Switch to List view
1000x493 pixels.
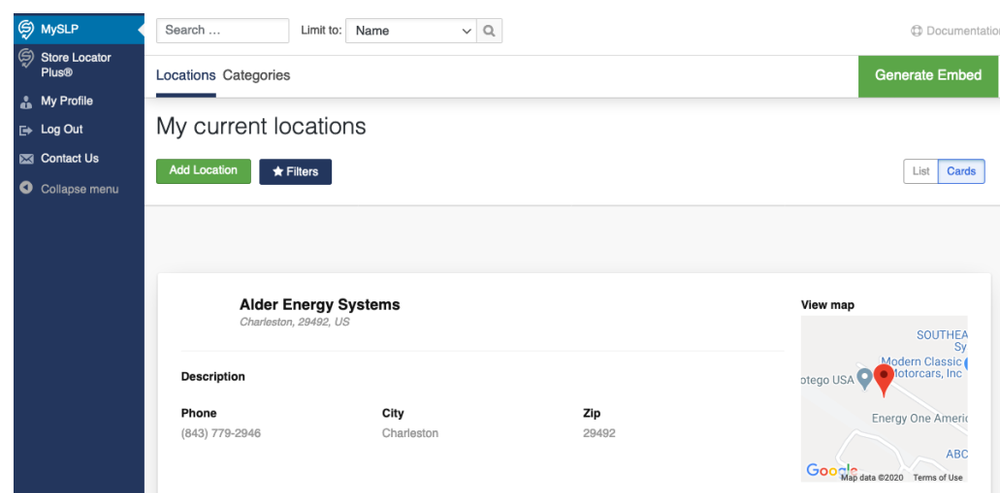click(x=921, y=171)
